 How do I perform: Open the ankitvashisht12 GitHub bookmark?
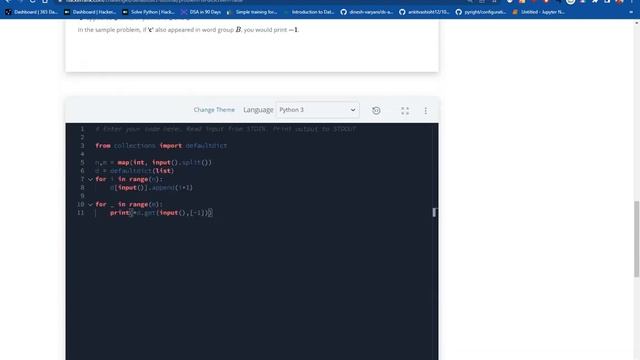[x=424, y=12]
